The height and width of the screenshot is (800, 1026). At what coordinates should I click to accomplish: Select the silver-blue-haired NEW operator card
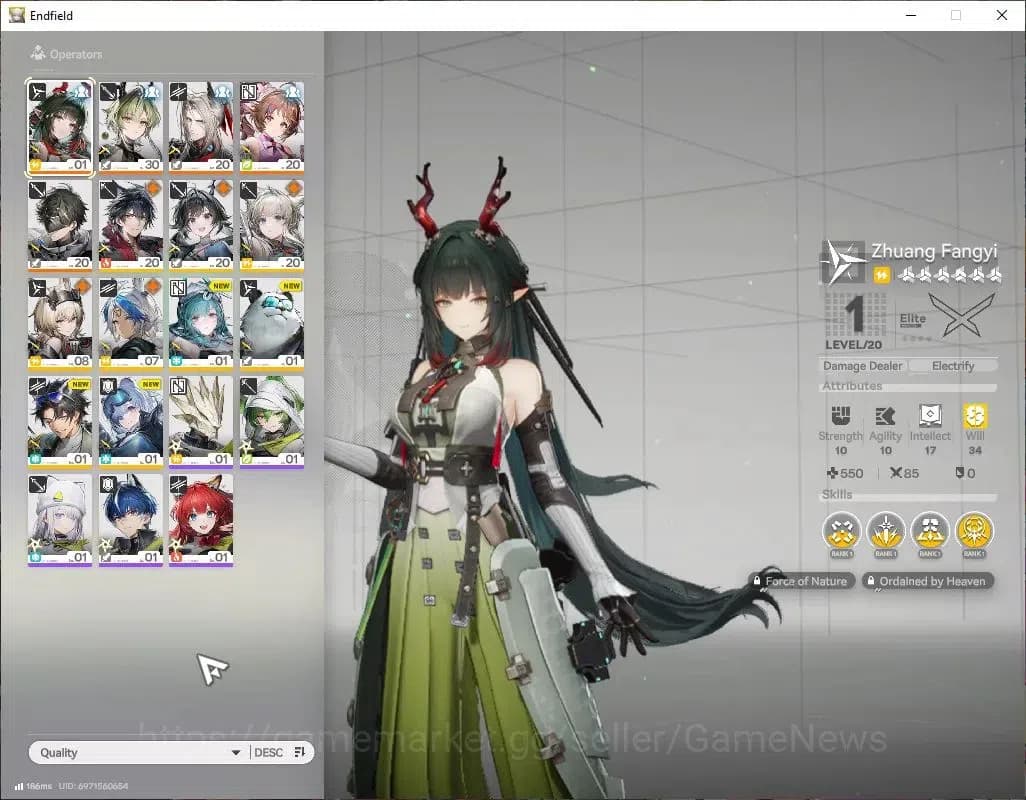tap(131, 422)
